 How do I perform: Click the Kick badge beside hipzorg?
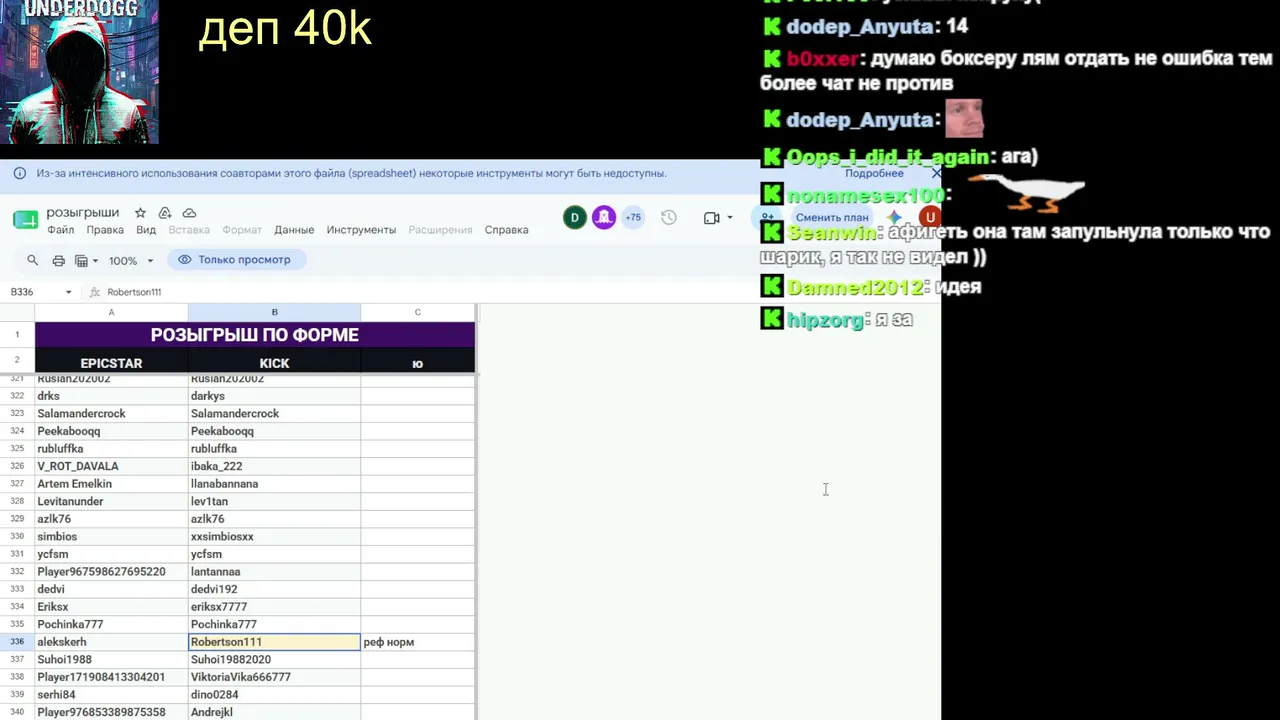click(x=771, y=319)
